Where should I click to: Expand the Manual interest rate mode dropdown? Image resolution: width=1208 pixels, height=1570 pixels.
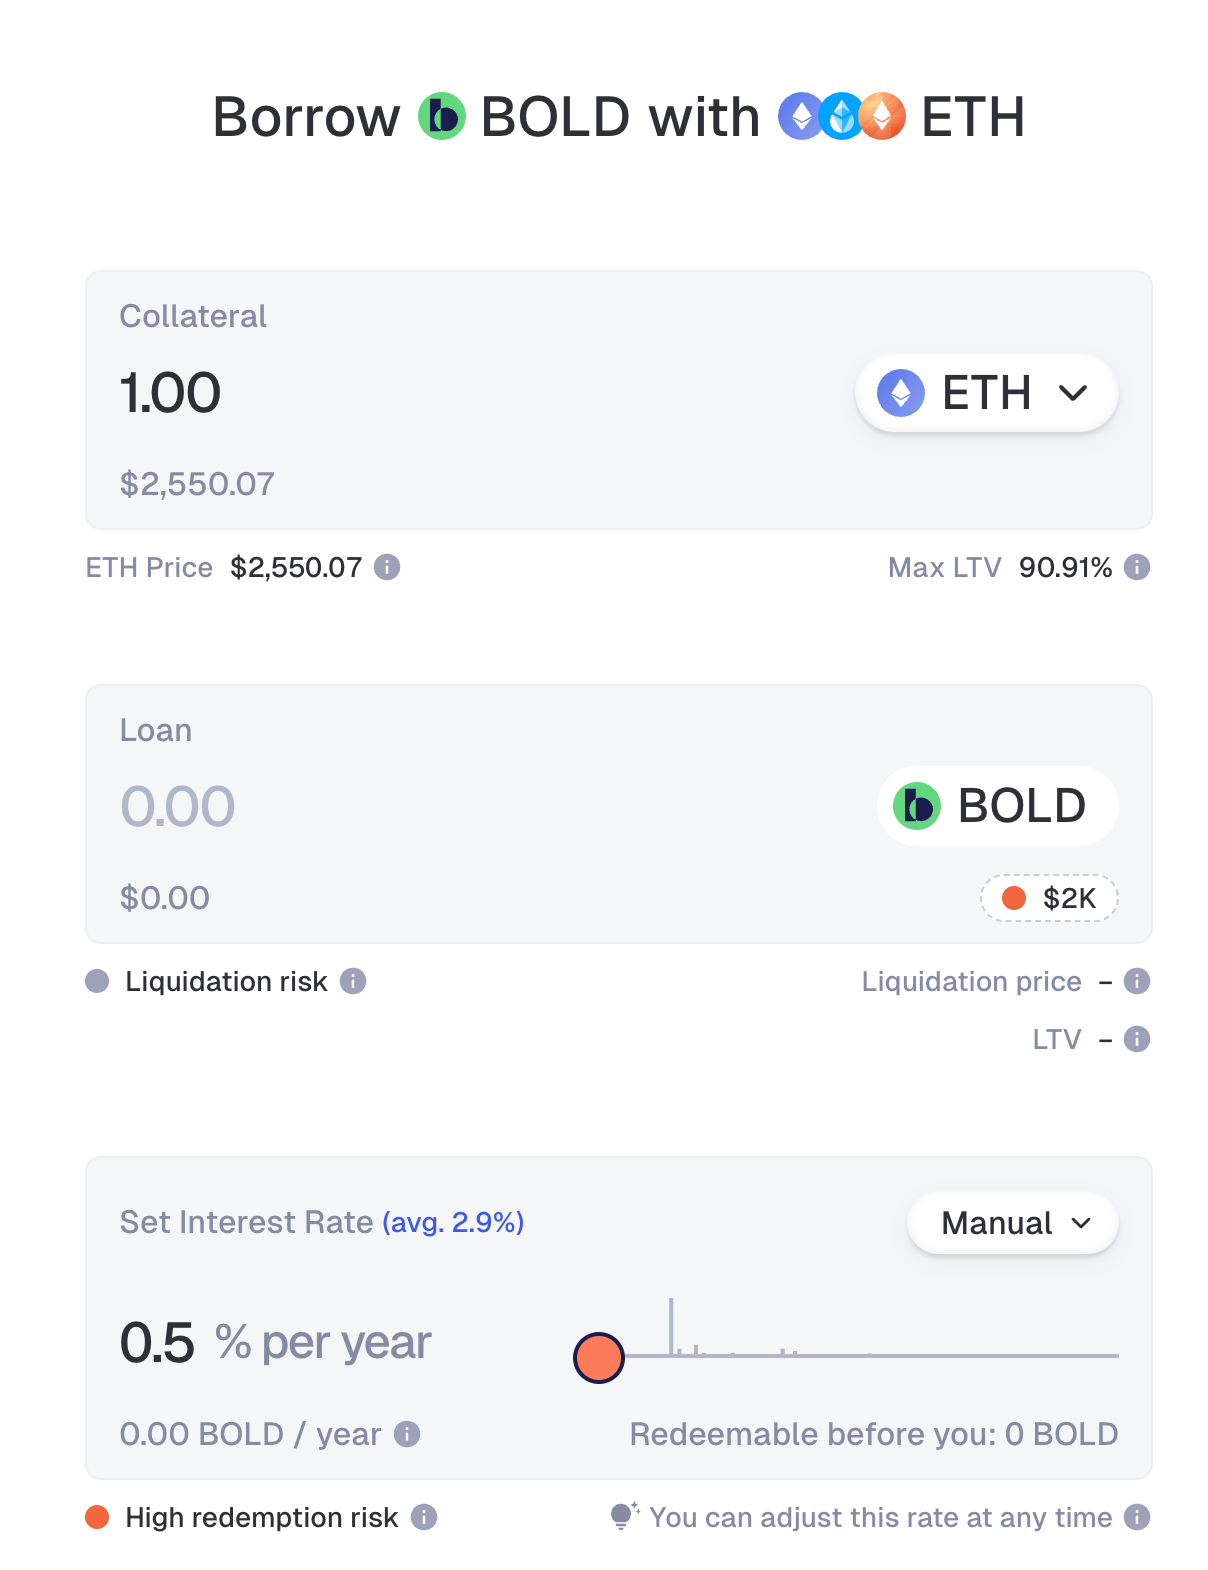point(1012,1223)
